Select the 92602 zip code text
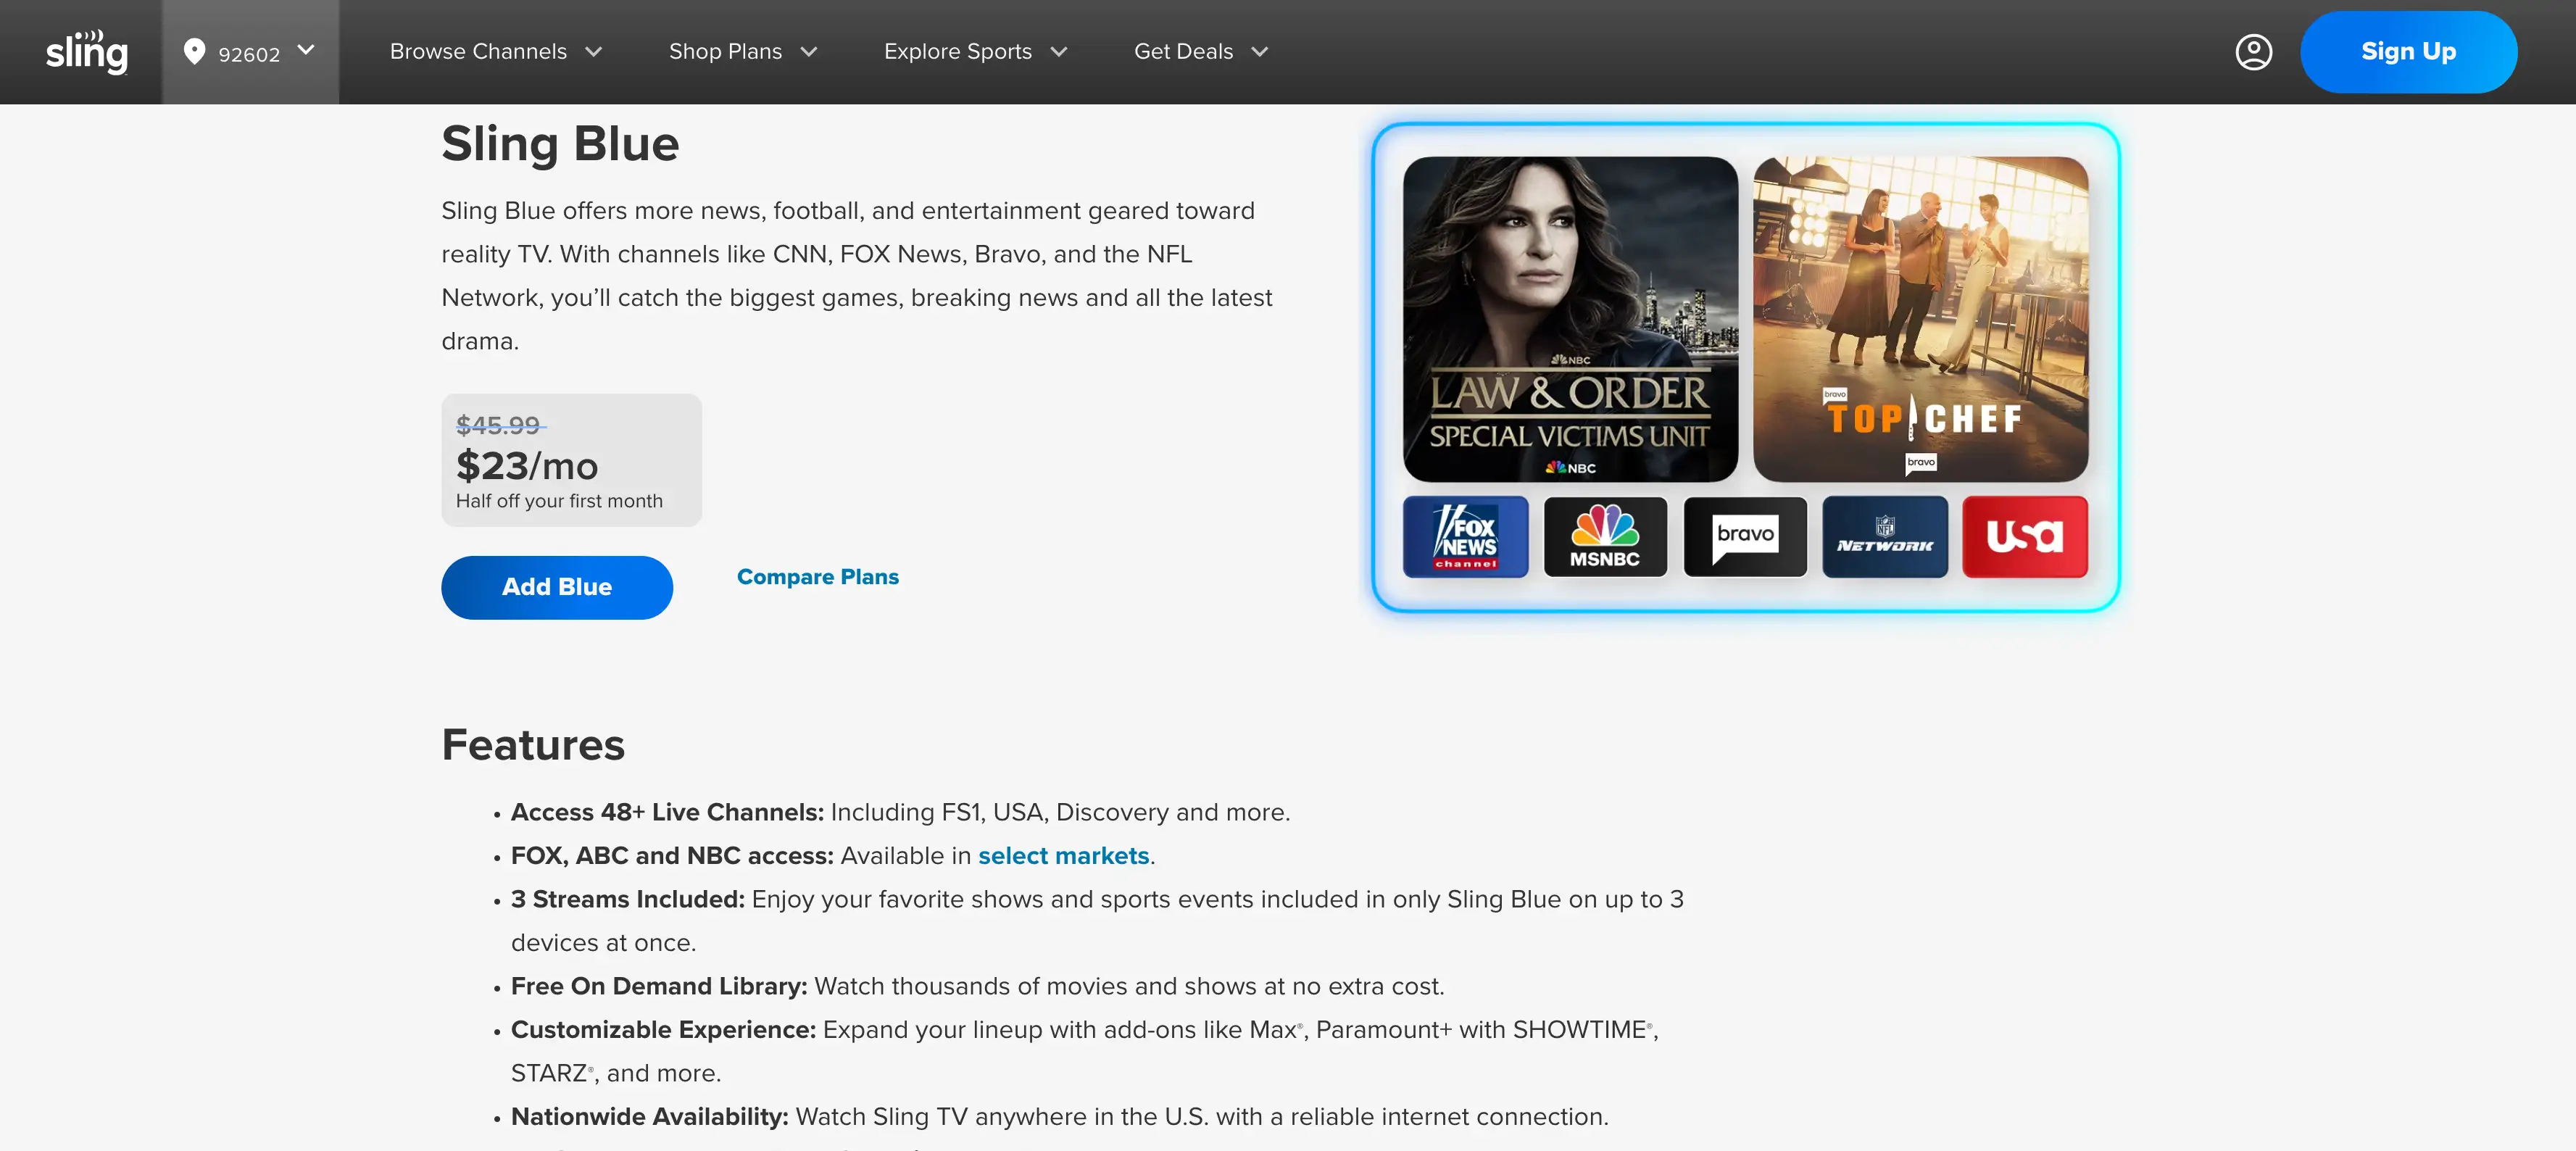The width and height of the screenshot is (2576, 1151). pos(249,54)
